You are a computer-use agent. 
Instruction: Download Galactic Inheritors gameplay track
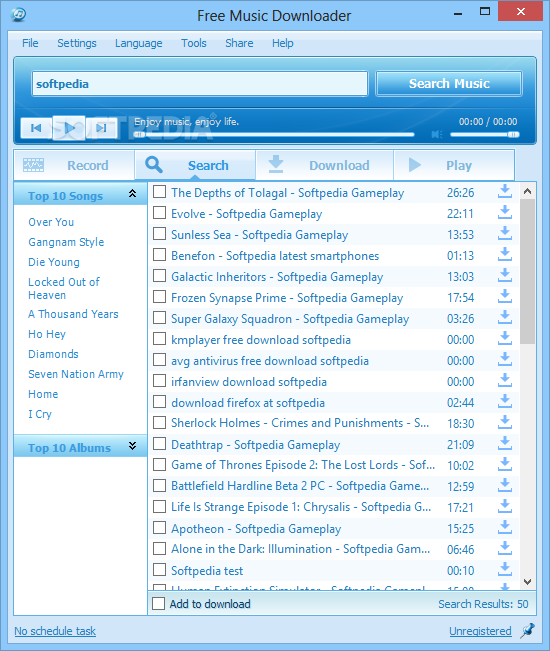[x=505, y=276]
